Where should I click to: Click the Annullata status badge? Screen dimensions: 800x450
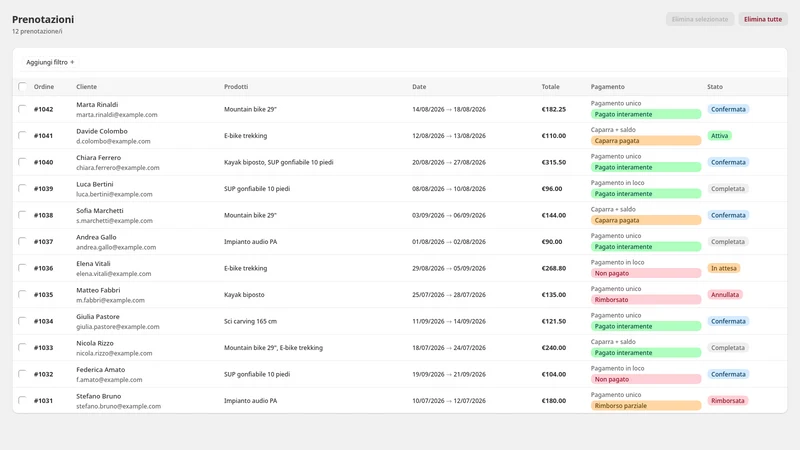click(725, 295)
